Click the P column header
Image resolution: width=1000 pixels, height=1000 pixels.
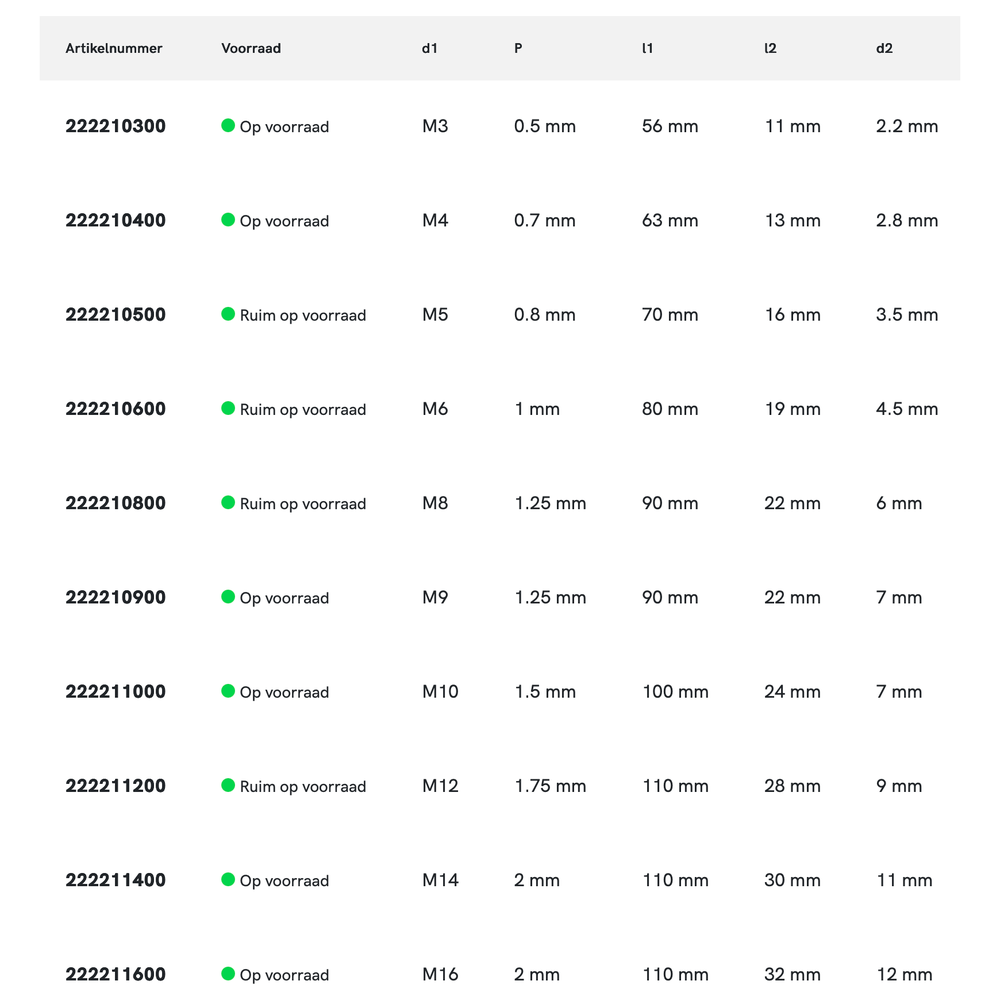(518, 48)
